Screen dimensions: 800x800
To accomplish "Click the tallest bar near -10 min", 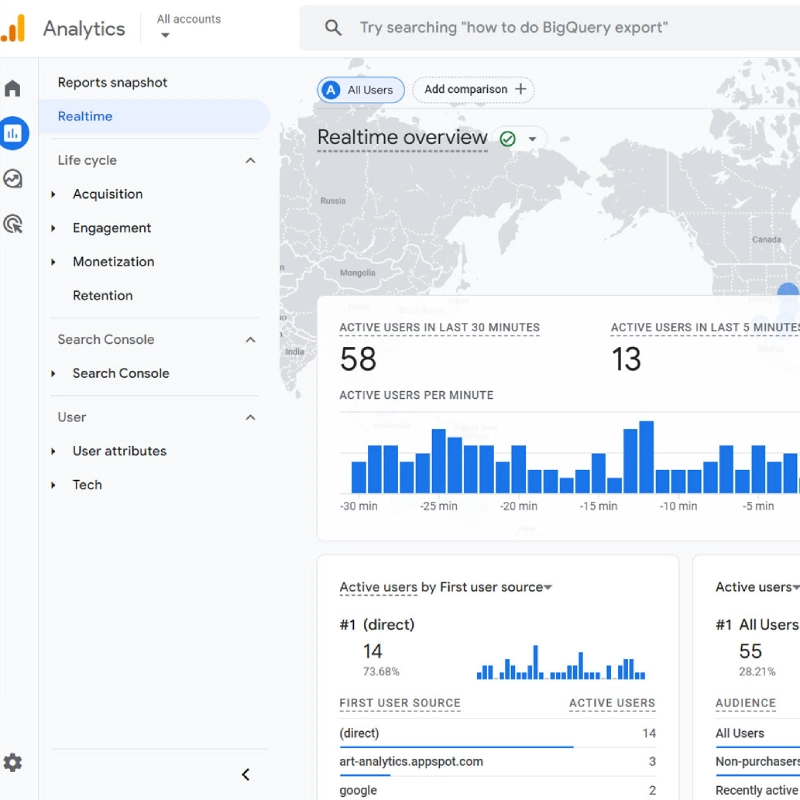I will point(646,457).
